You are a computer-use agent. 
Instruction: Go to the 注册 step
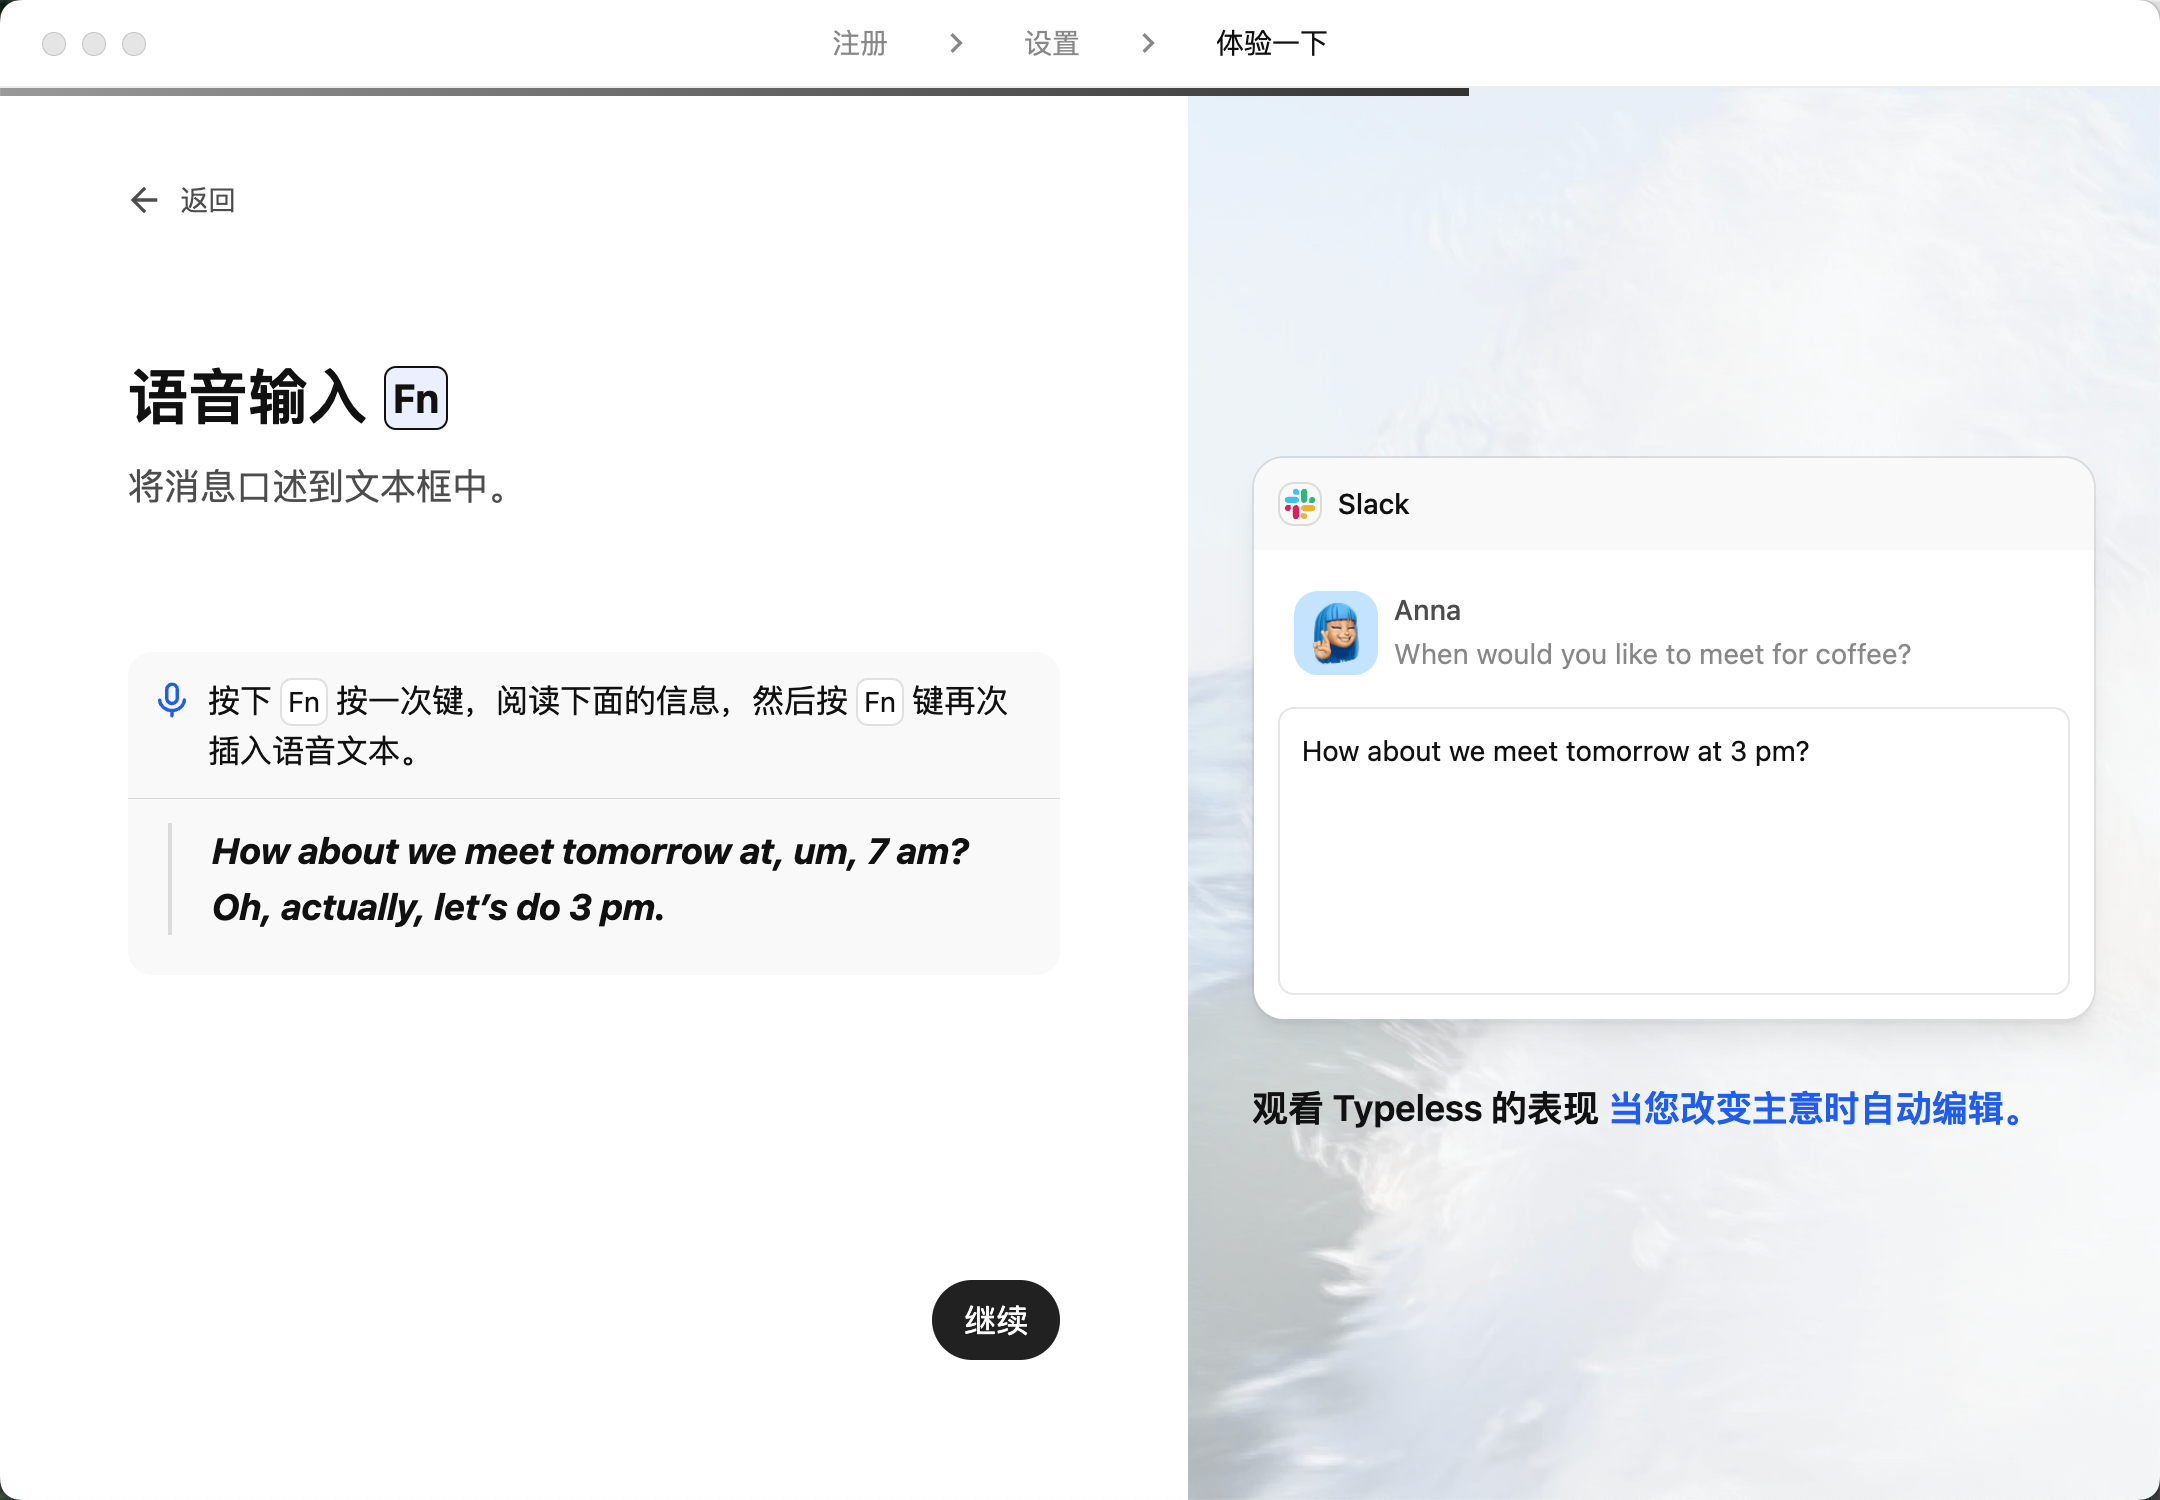tap(860, 43)
